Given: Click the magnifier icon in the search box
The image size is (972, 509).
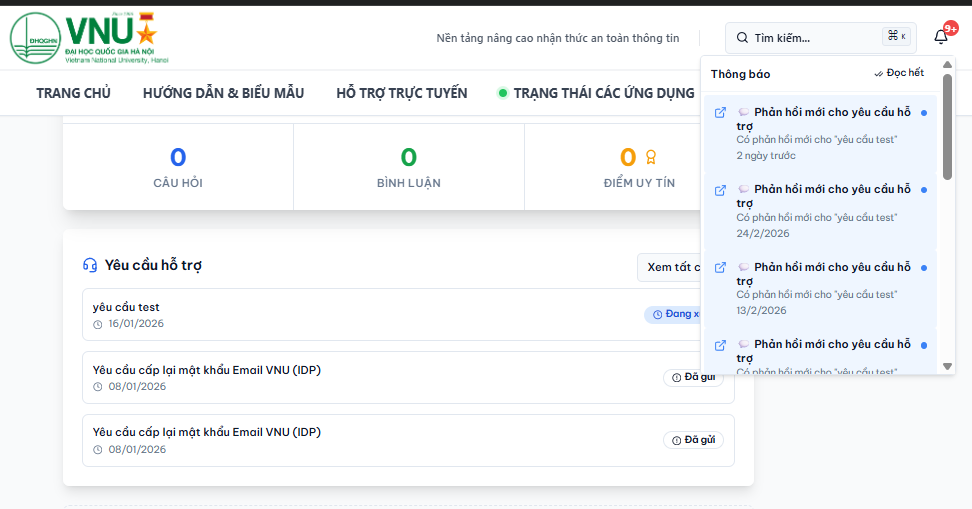Looking at the screenshot, I should (x=742, y=38).
